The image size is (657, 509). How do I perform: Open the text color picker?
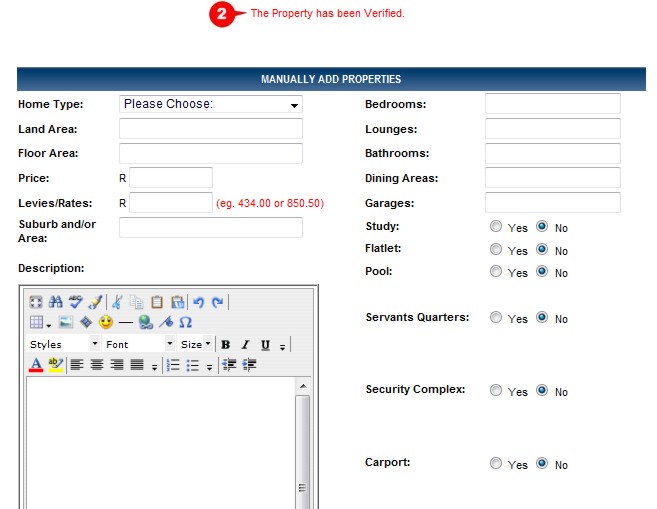point(36,365)
